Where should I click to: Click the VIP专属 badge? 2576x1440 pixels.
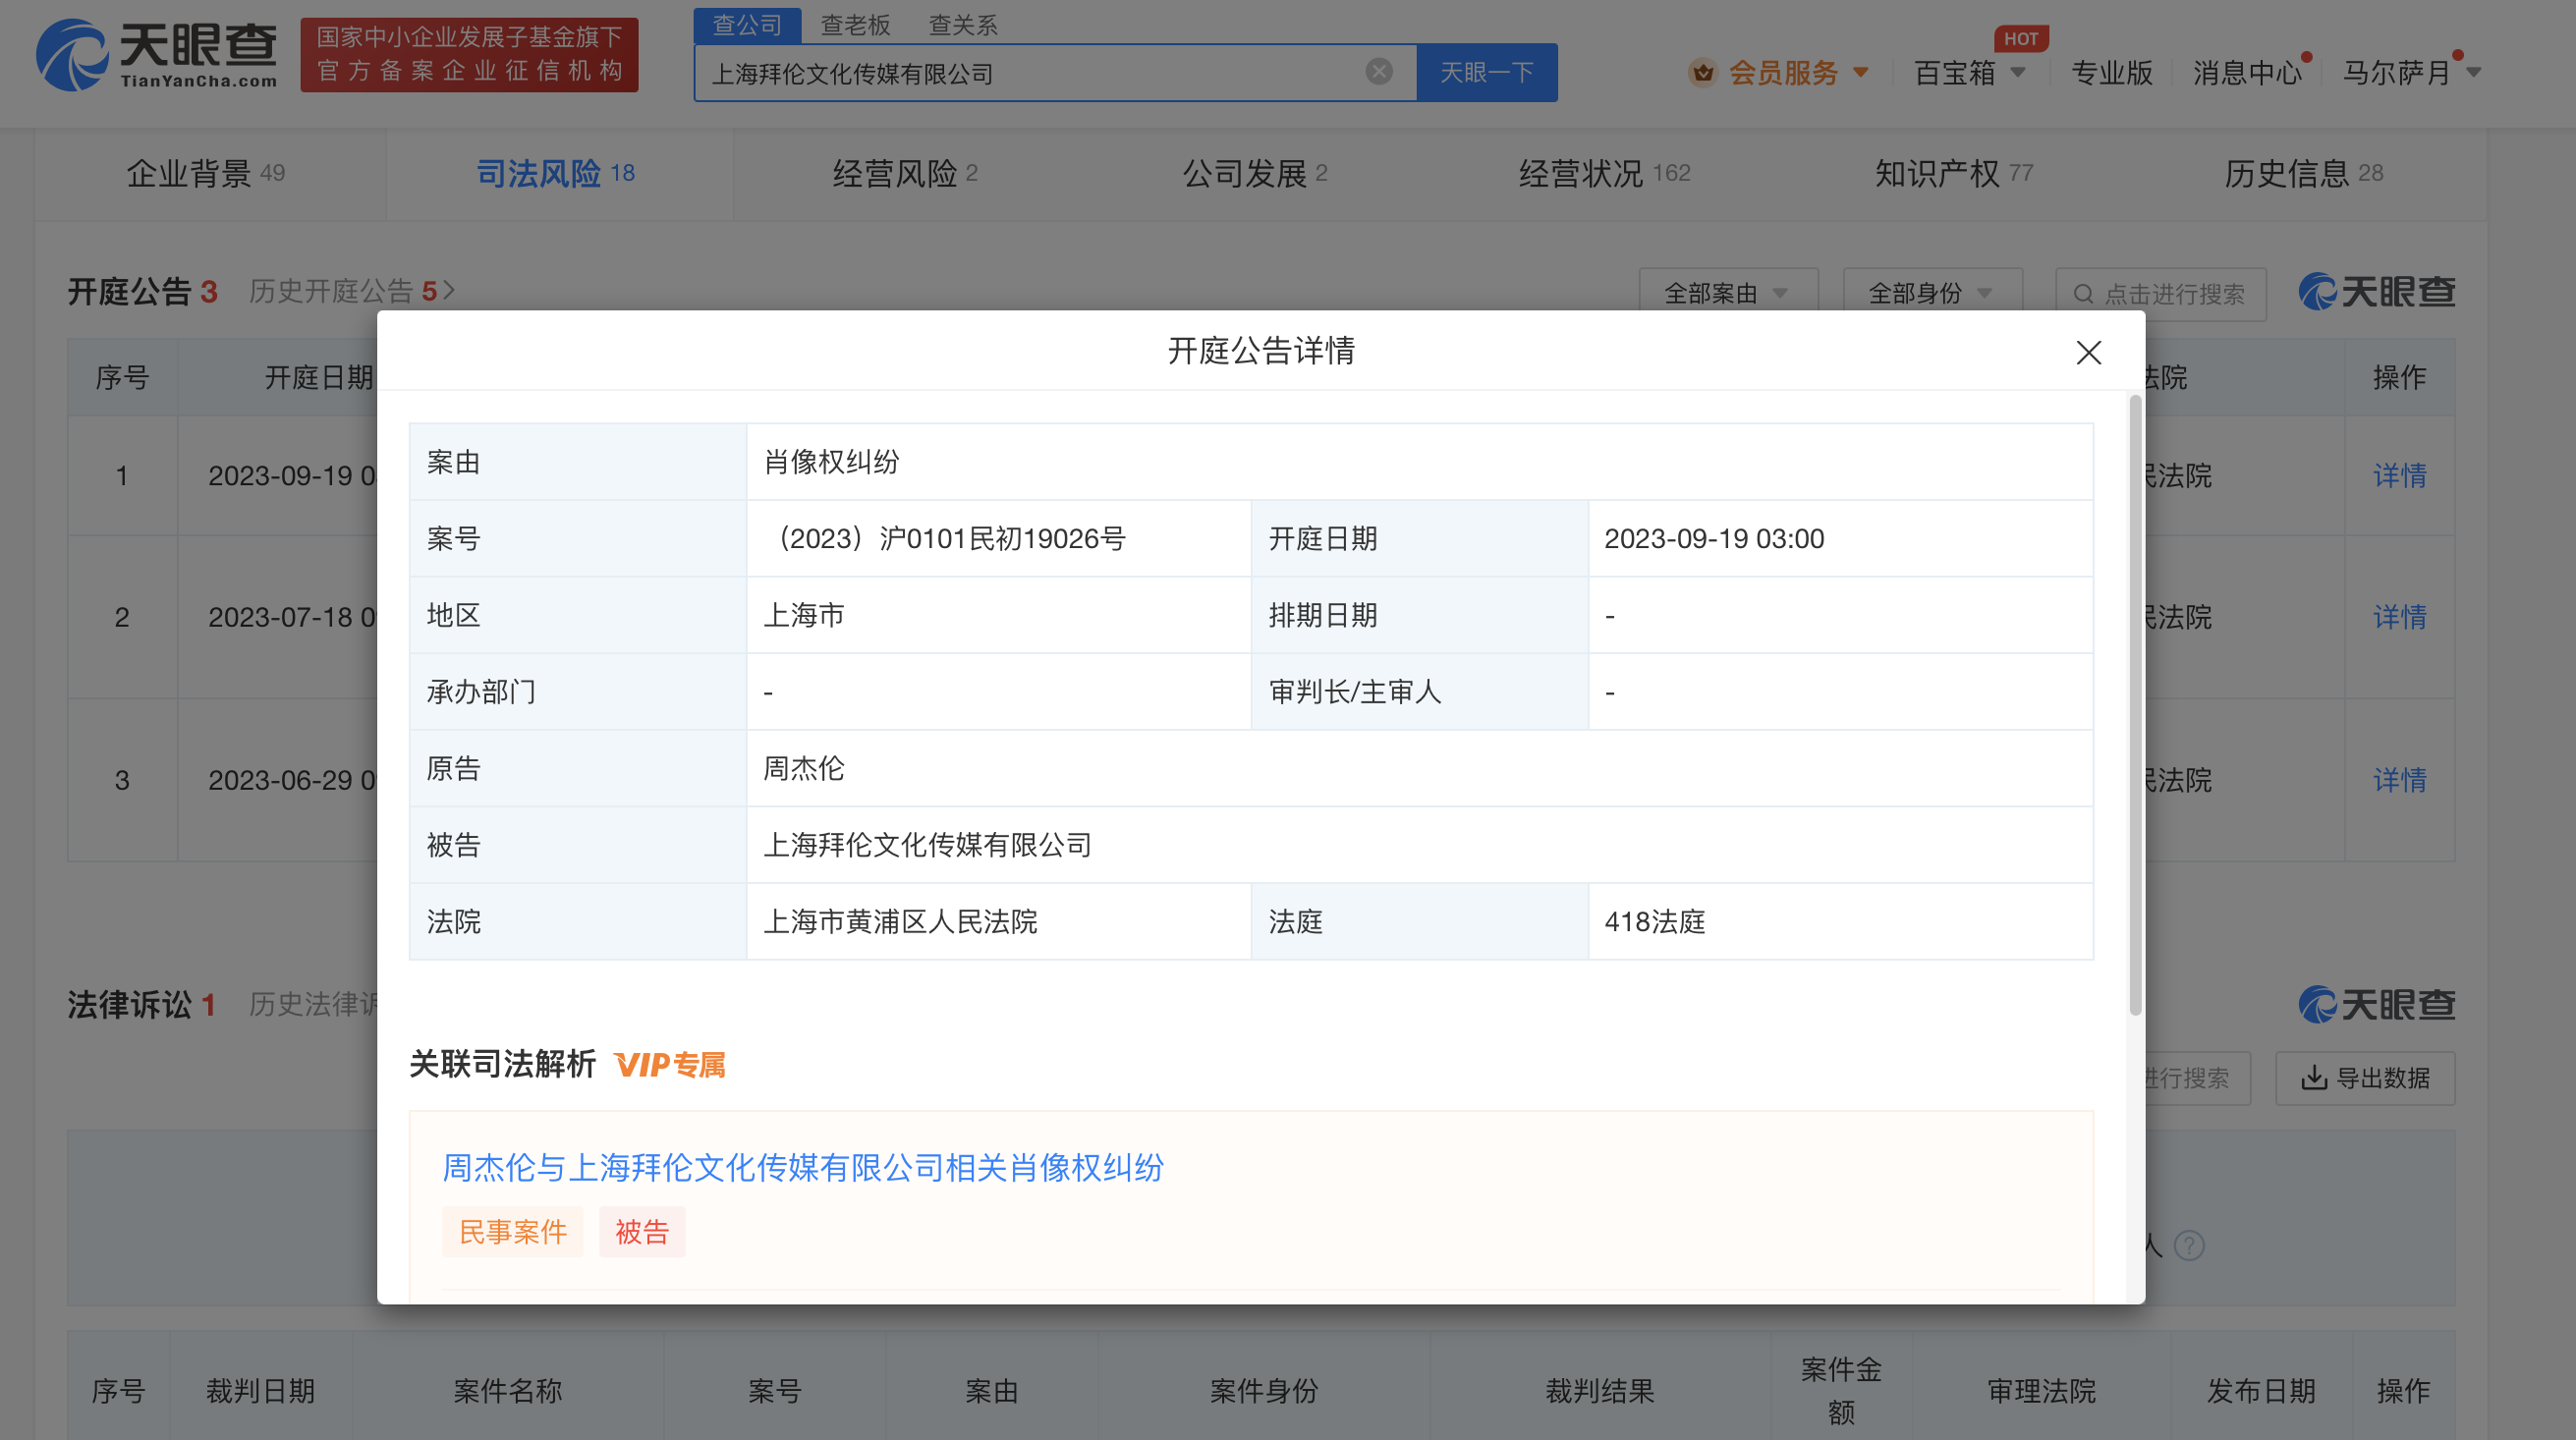(x=669, y=1064)
